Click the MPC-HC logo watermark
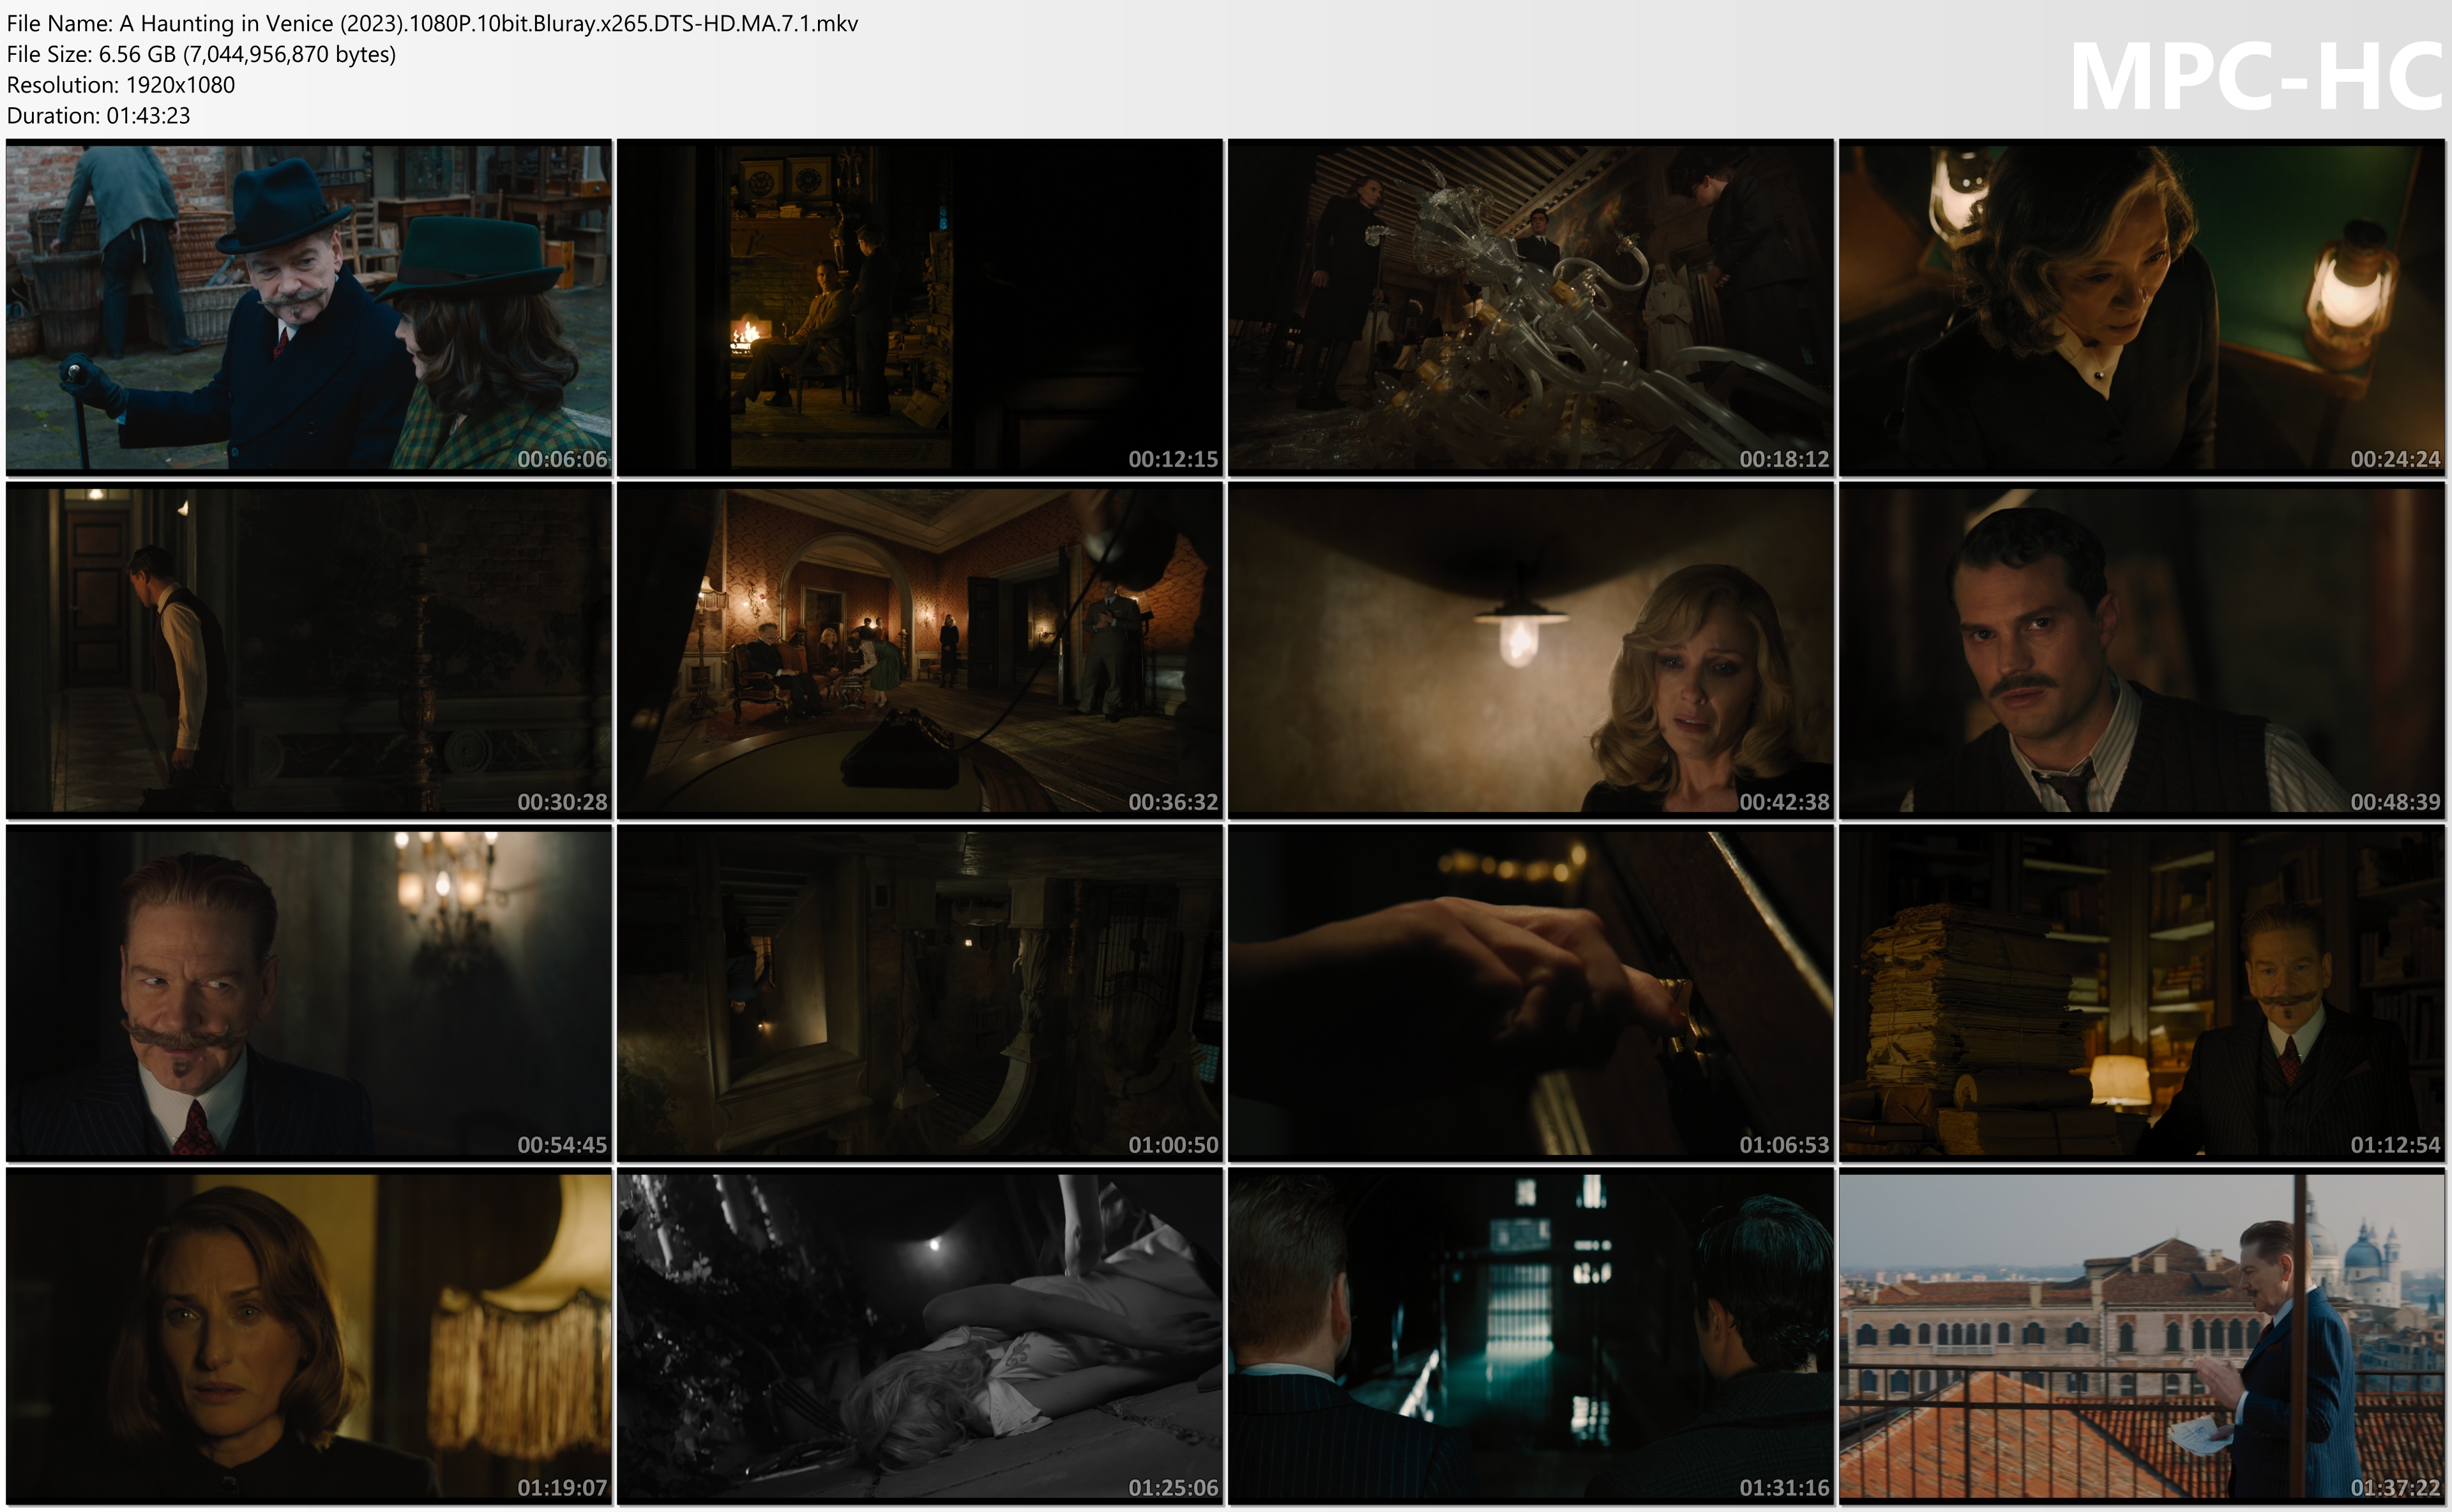 pos(2255,77)
